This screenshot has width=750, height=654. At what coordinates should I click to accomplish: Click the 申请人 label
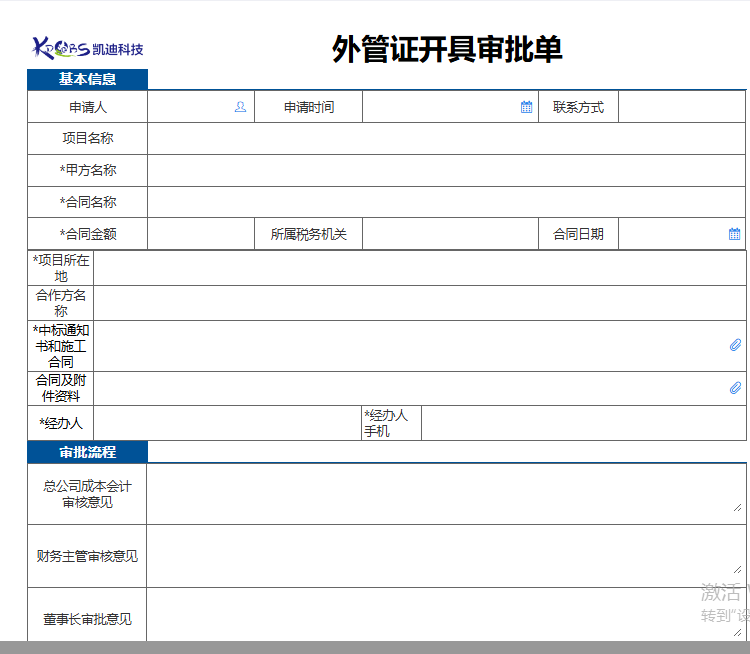[88, 107]
